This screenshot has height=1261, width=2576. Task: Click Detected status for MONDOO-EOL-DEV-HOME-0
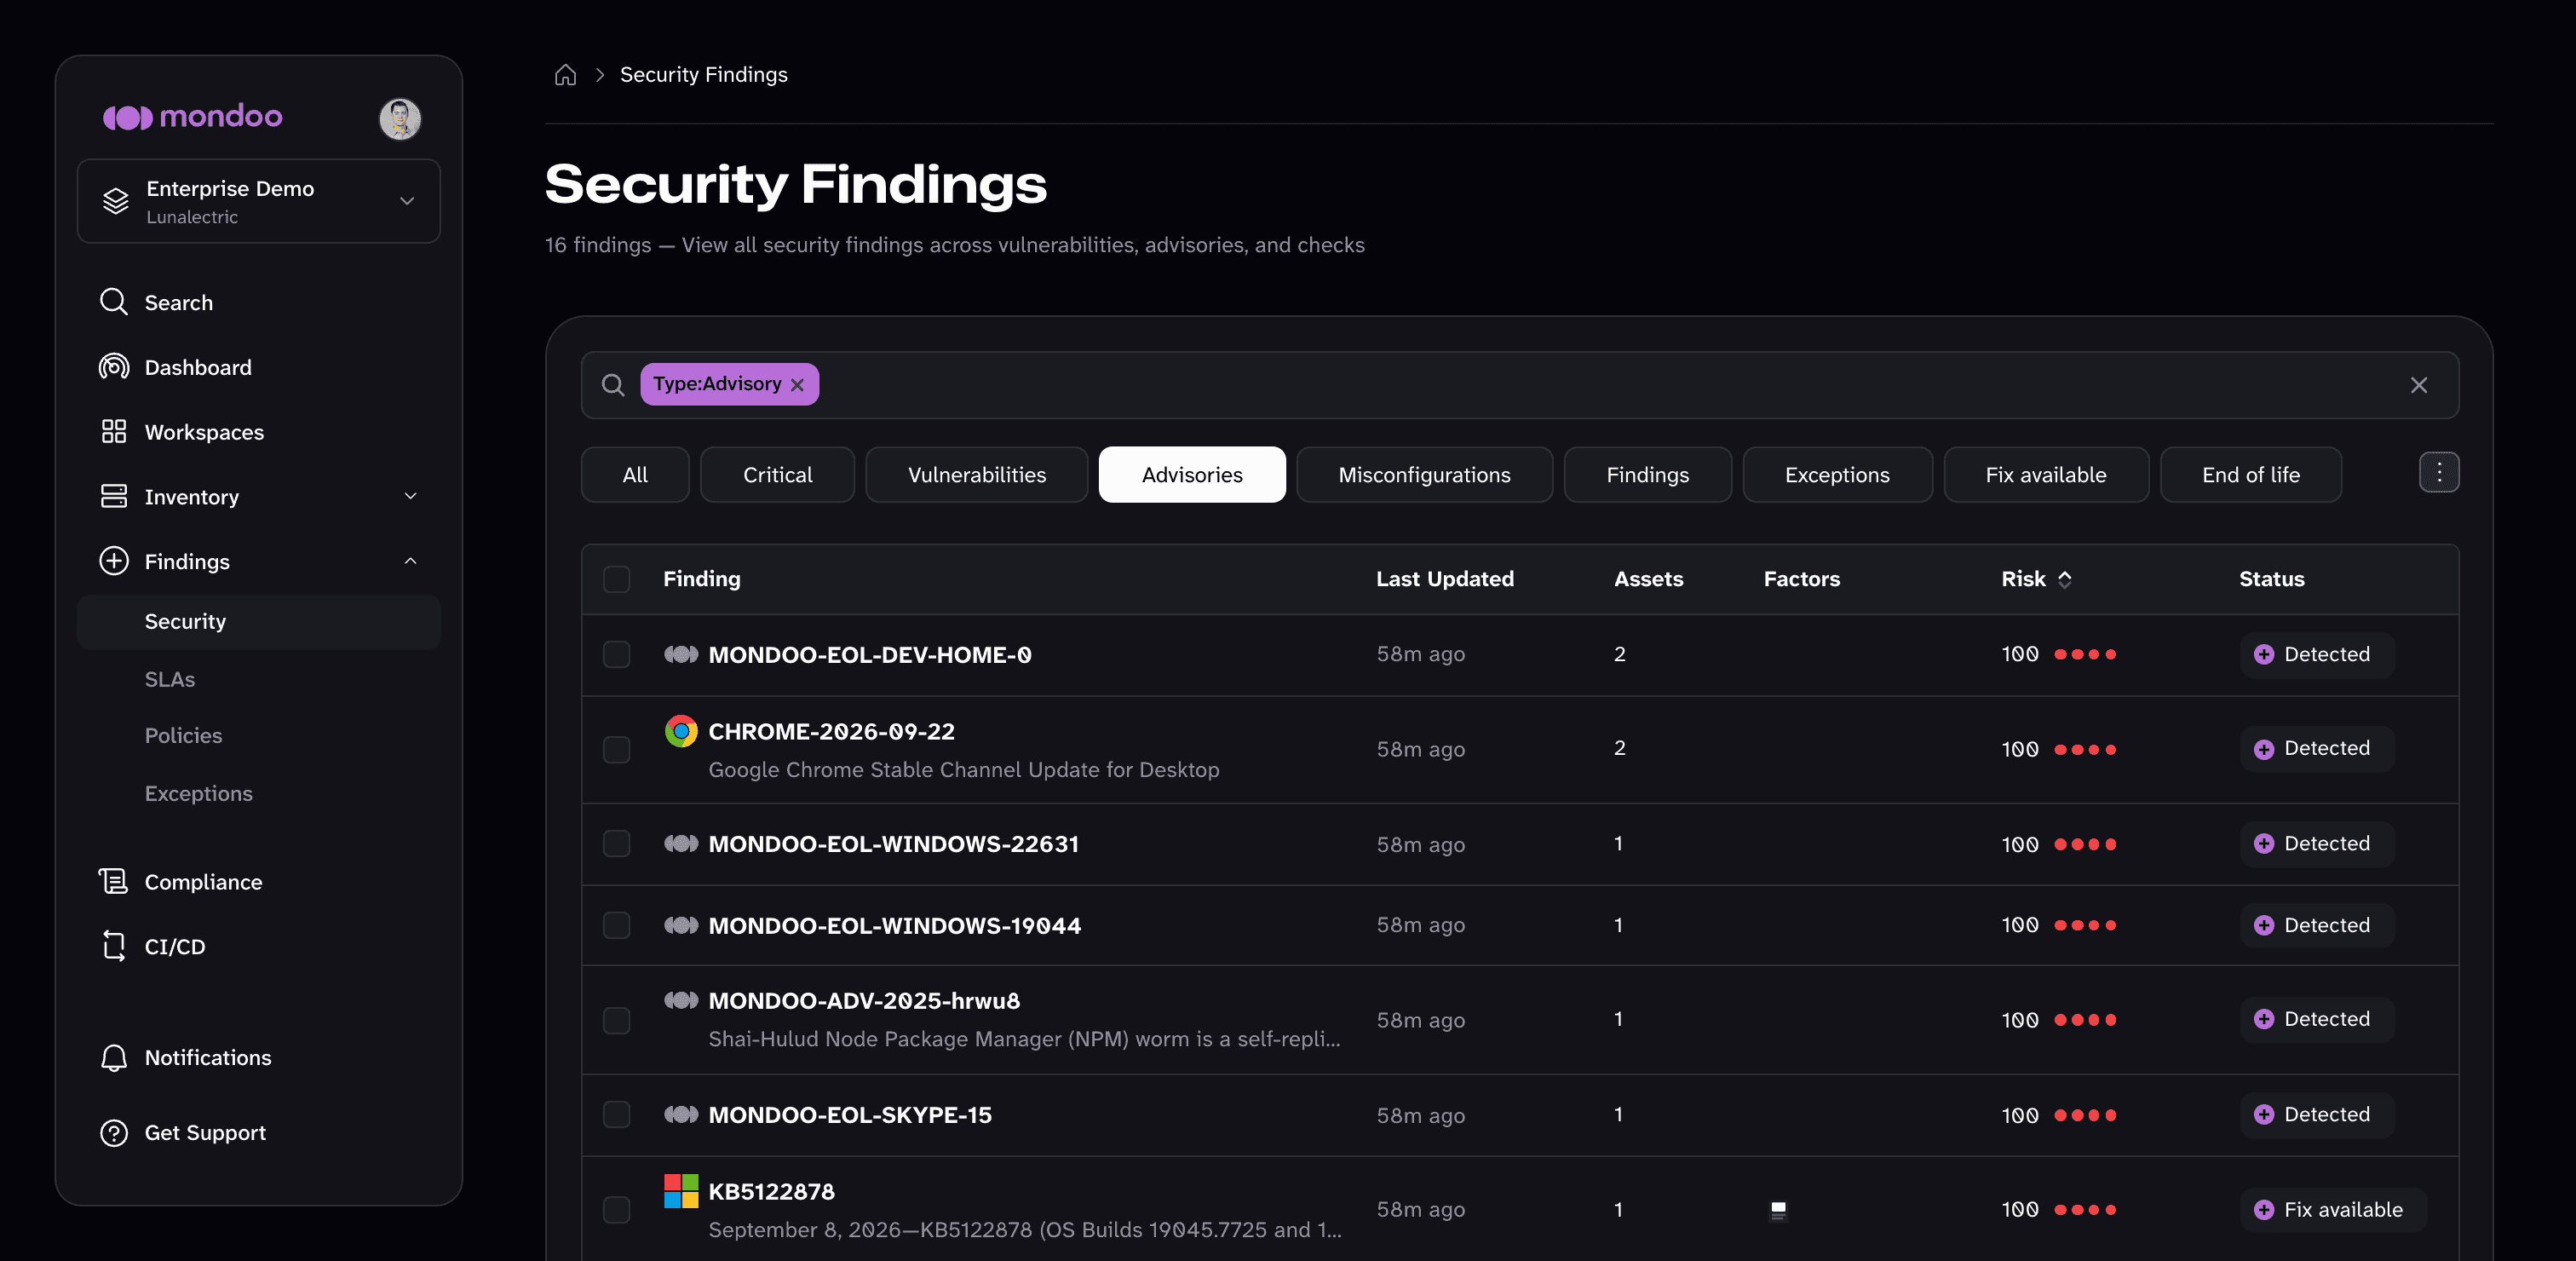point(2317,654)
